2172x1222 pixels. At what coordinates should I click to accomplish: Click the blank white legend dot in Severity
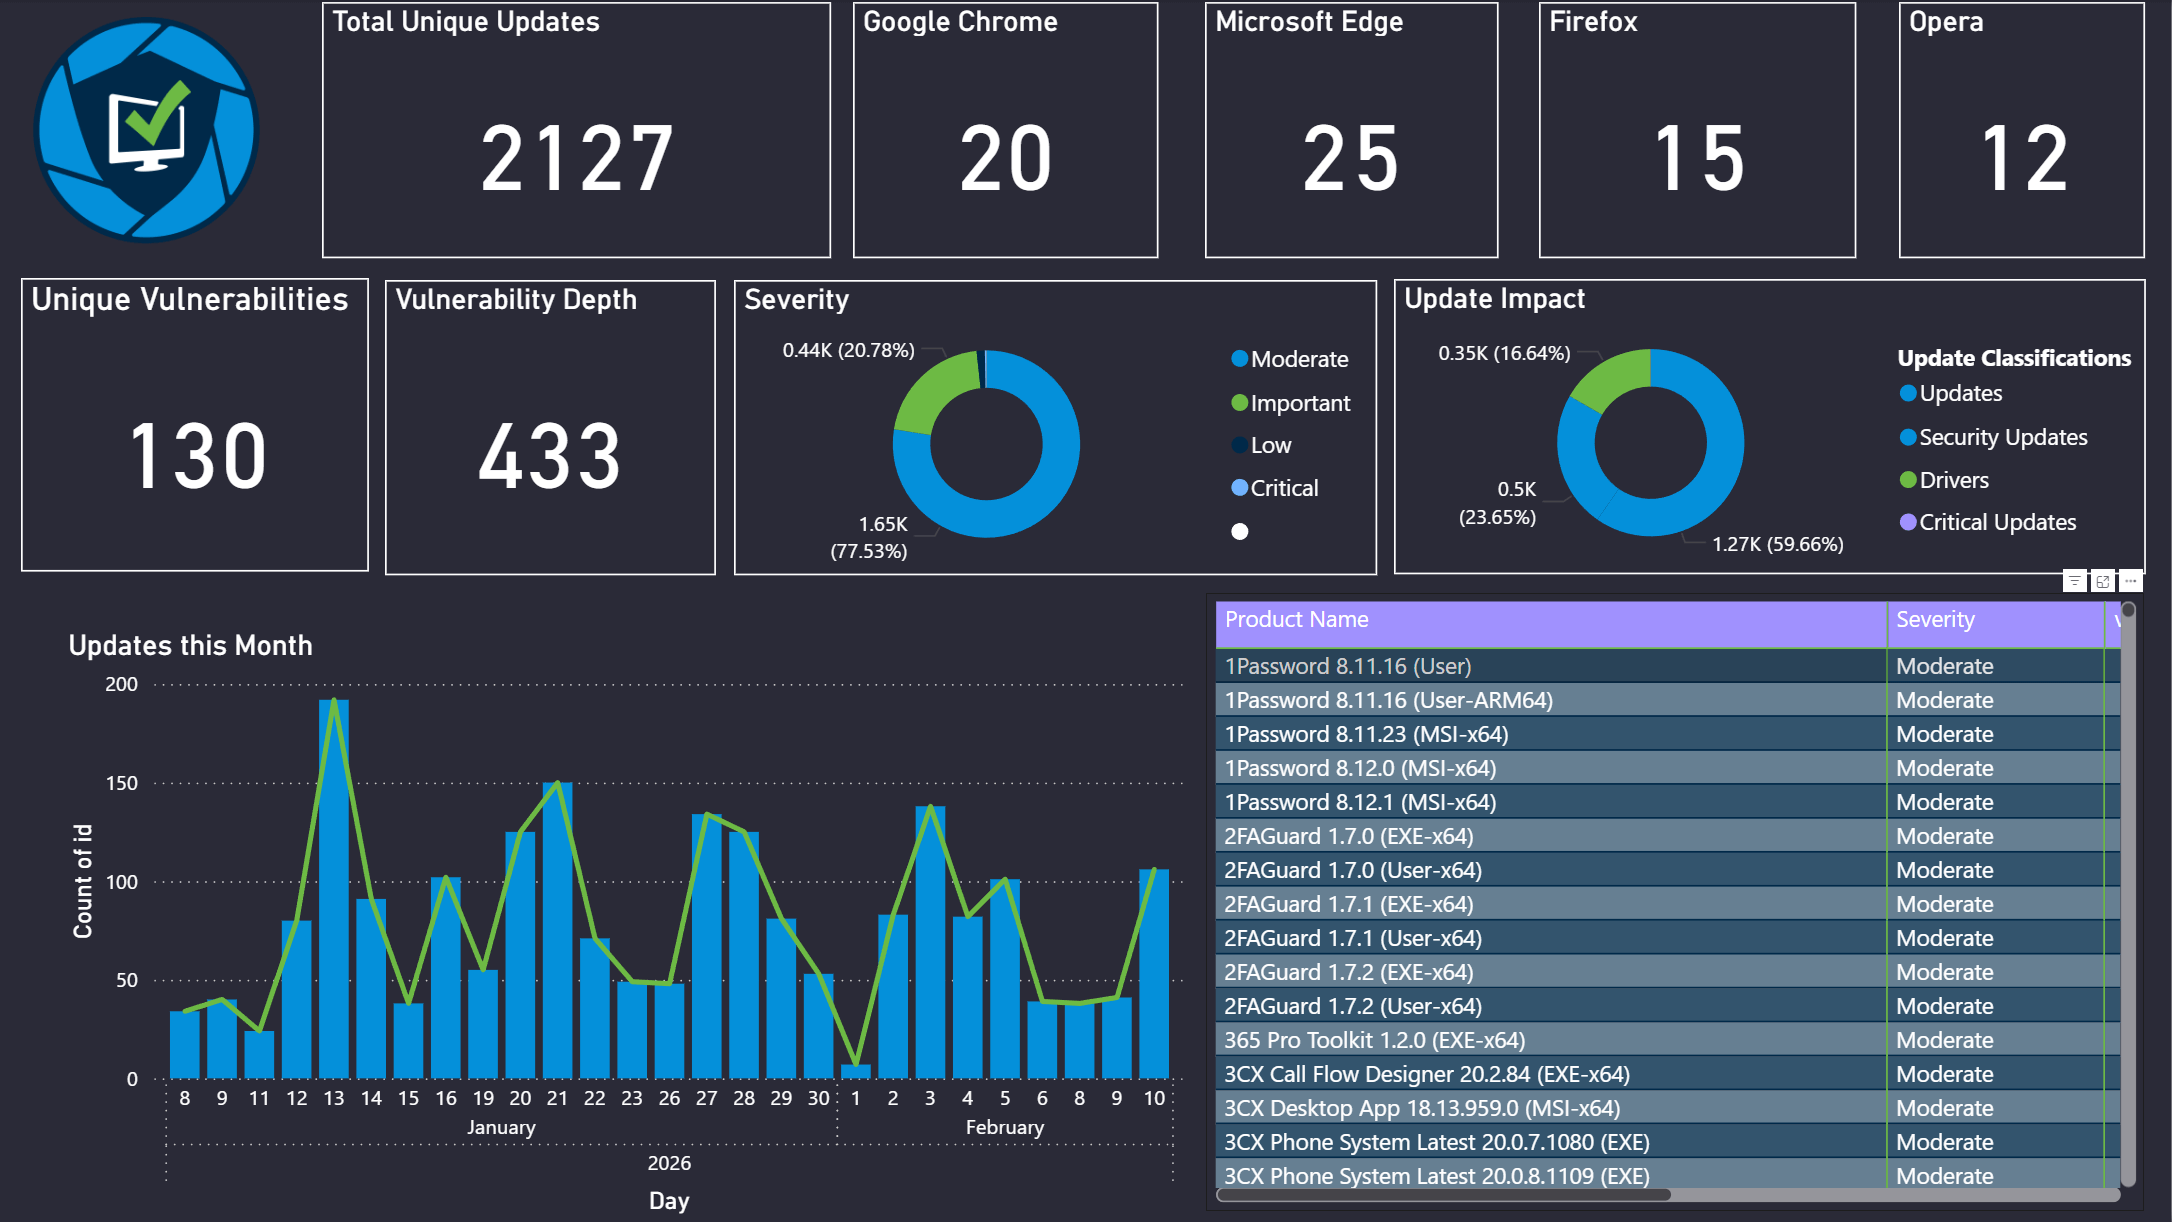1240,532
